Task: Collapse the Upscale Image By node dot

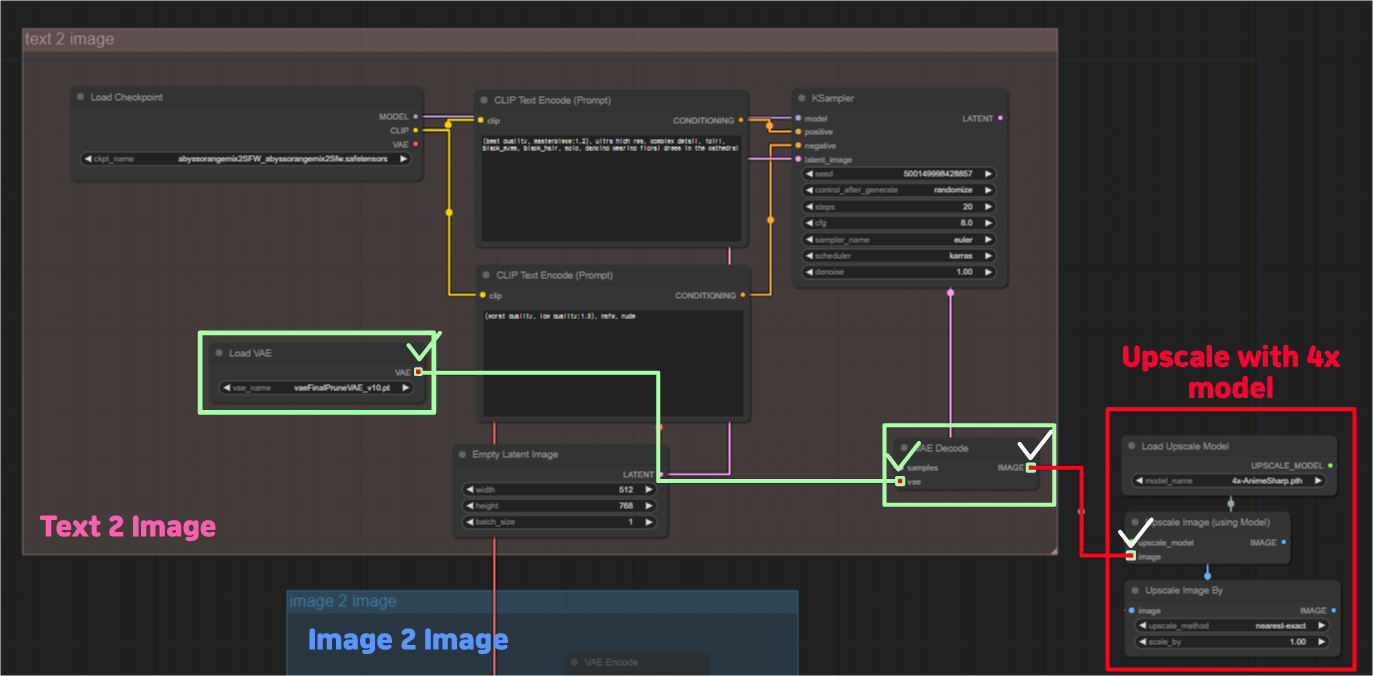Action: click(x=1134, y=590)
